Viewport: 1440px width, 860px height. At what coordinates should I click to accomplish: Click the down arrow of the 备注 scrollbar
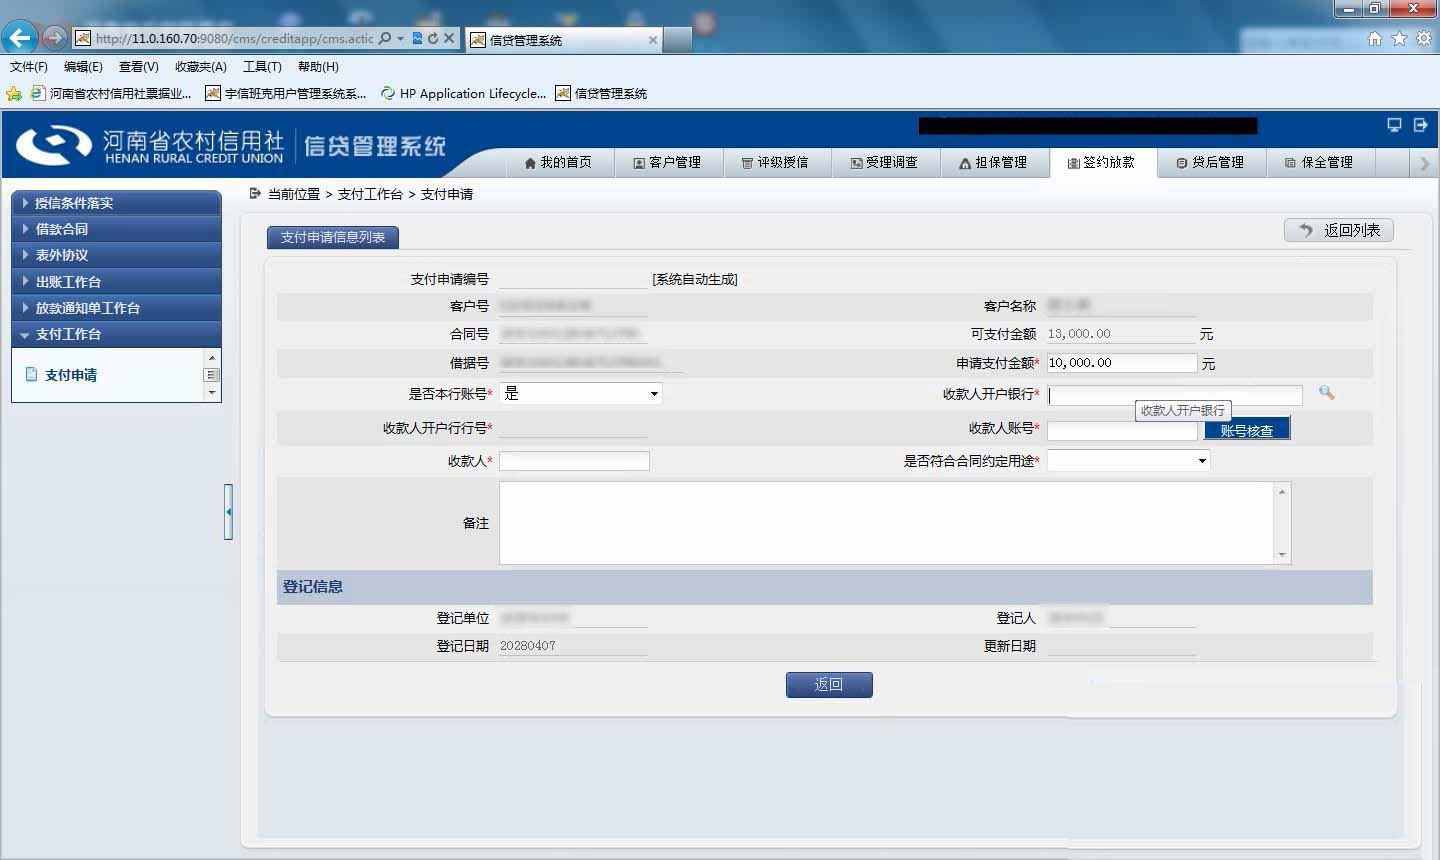pyautogui.click(x=1282, y=555)
